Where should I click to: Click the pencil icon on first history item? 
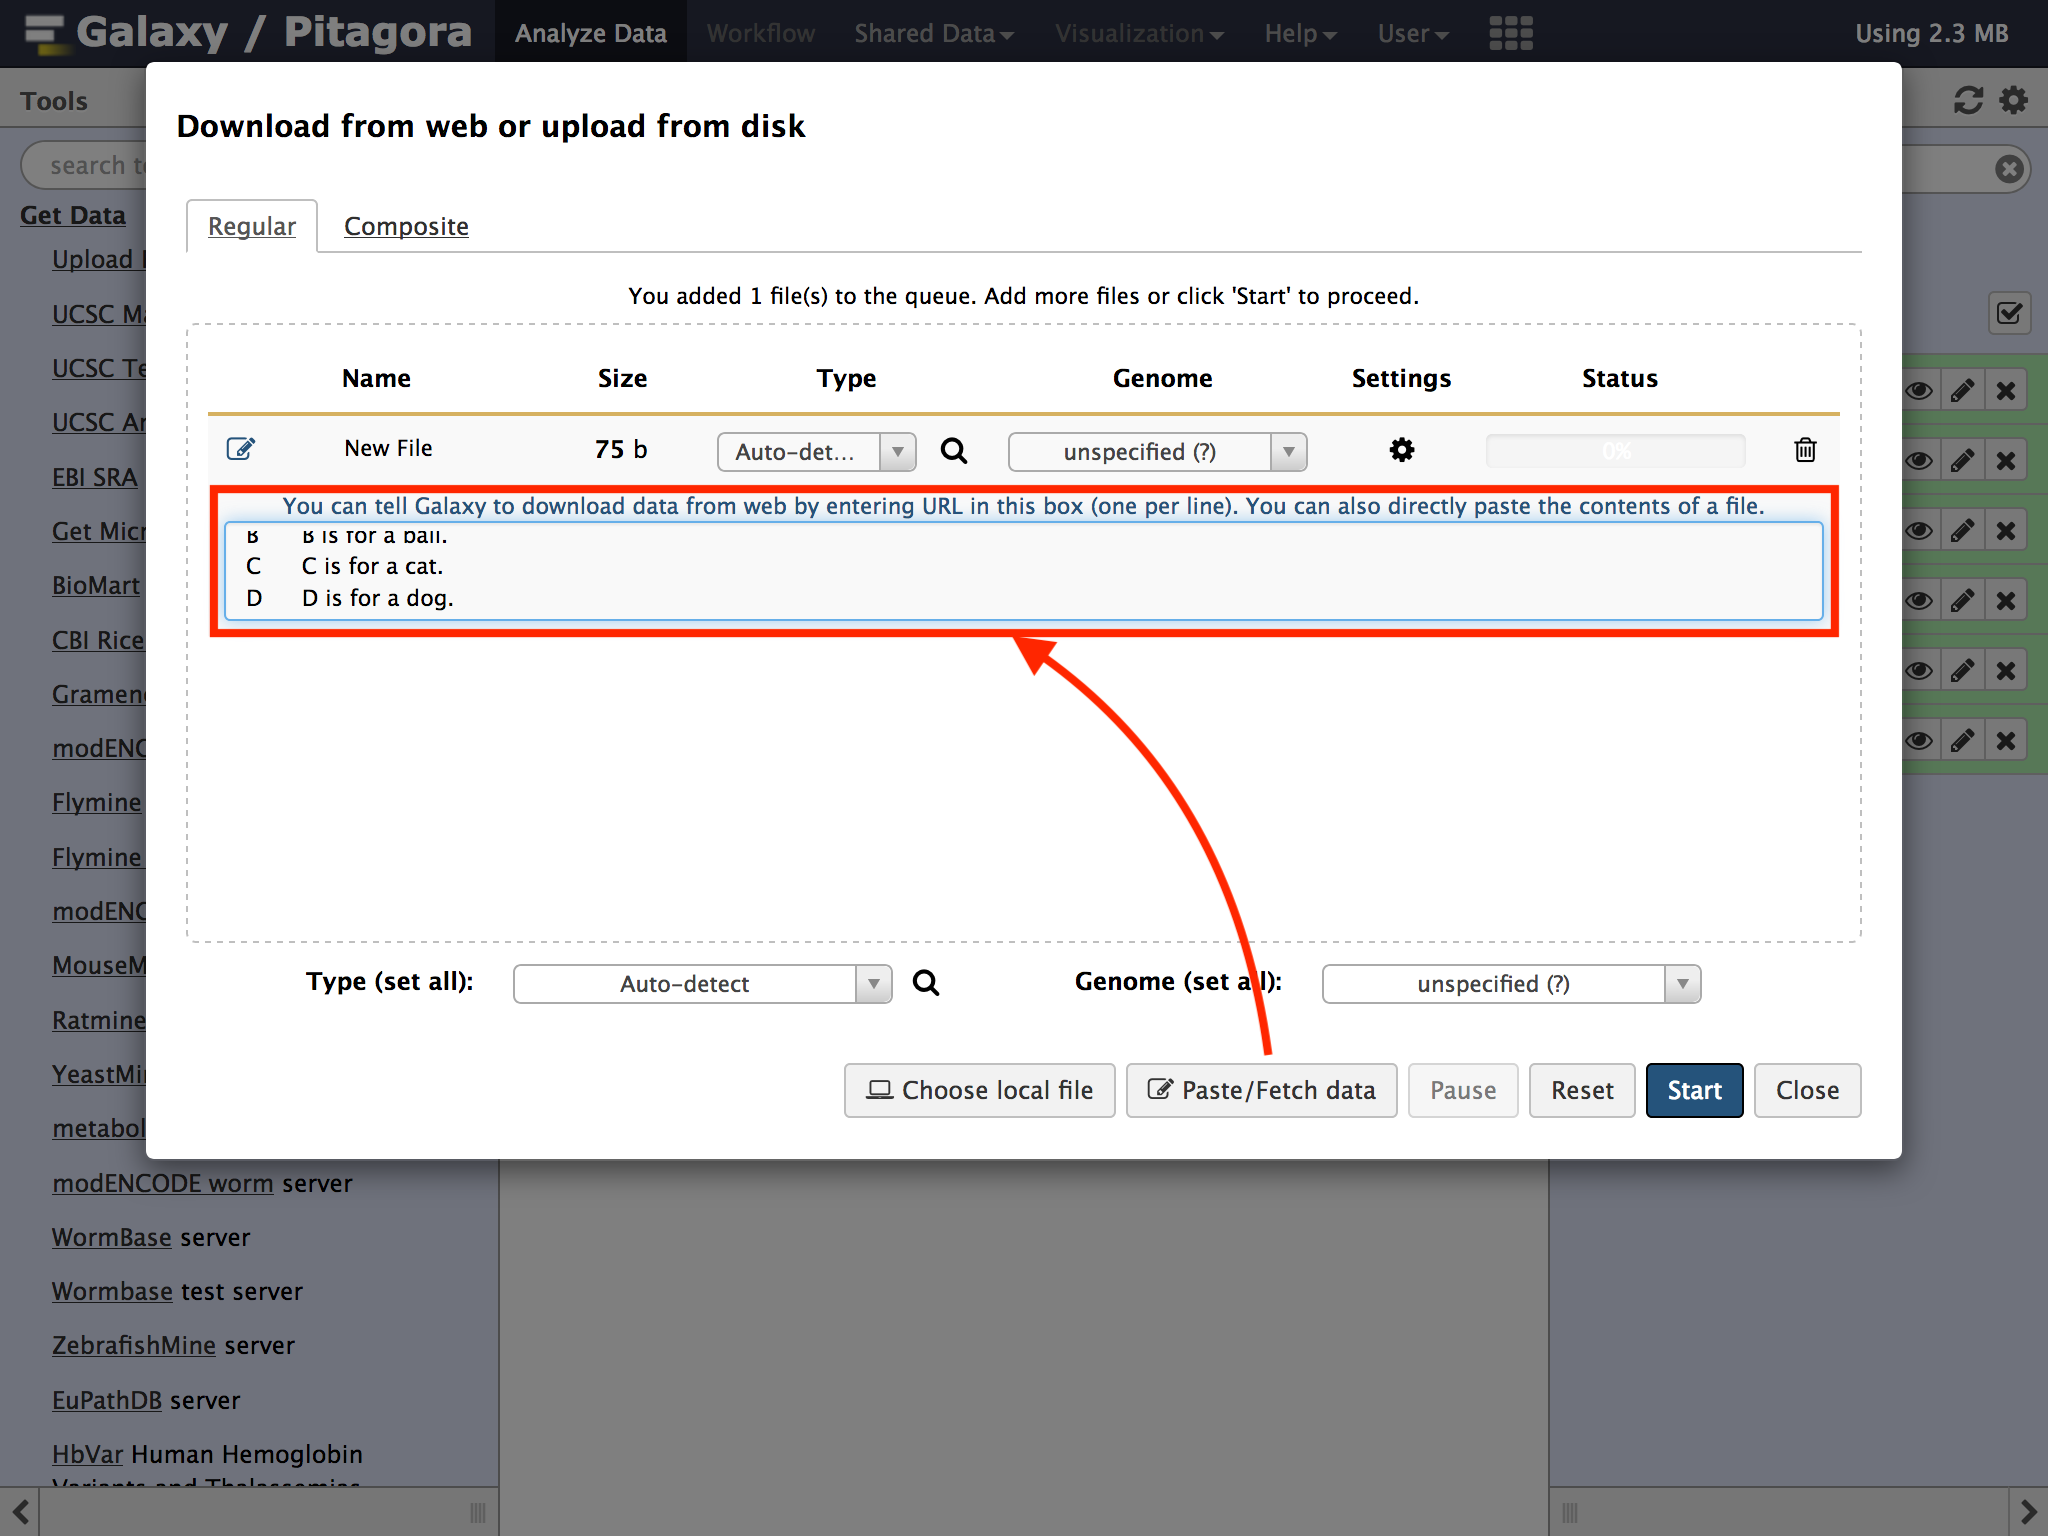[1962, 391]
